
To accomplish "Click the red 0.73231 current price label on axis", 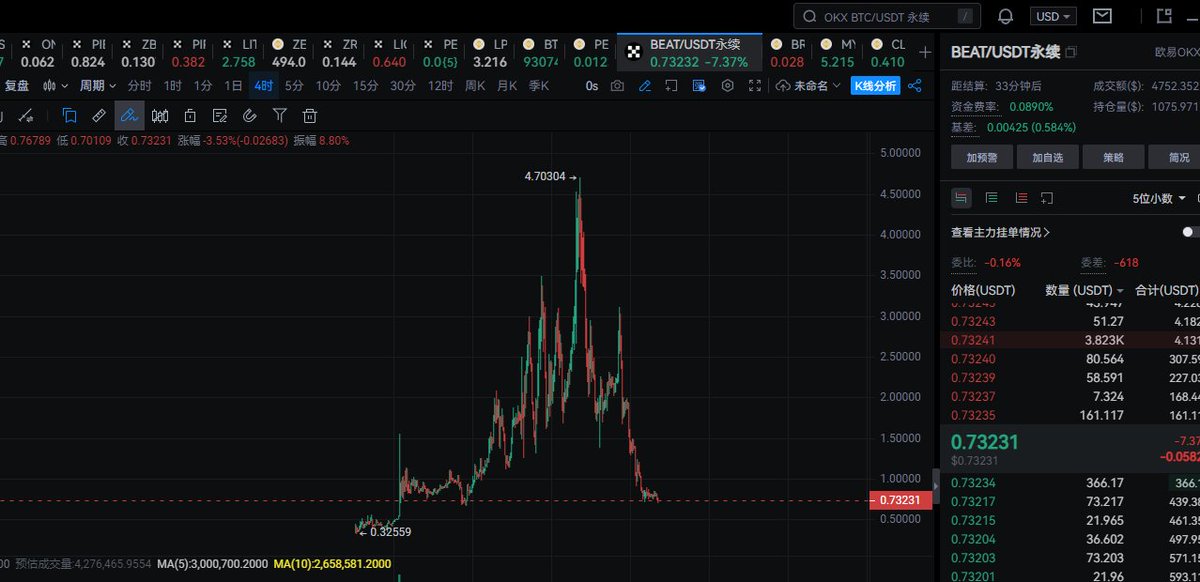I will (x=902, y=500).
